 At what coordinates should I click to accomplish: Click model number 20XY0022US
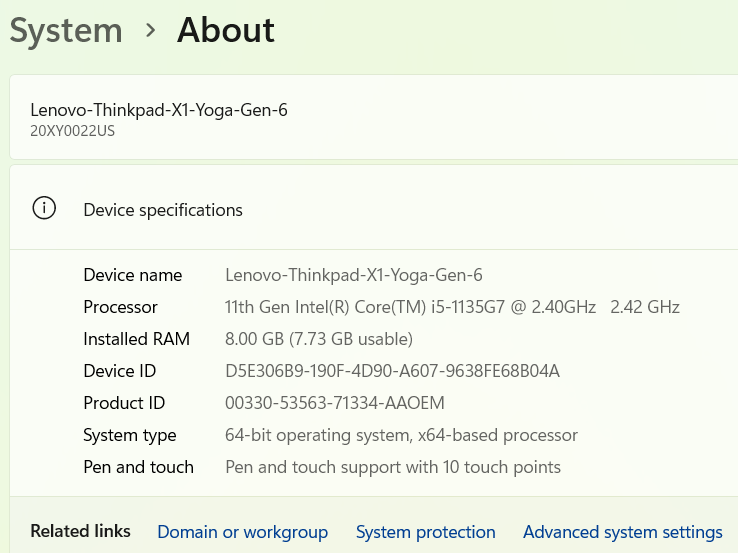[x=72, y=131]
